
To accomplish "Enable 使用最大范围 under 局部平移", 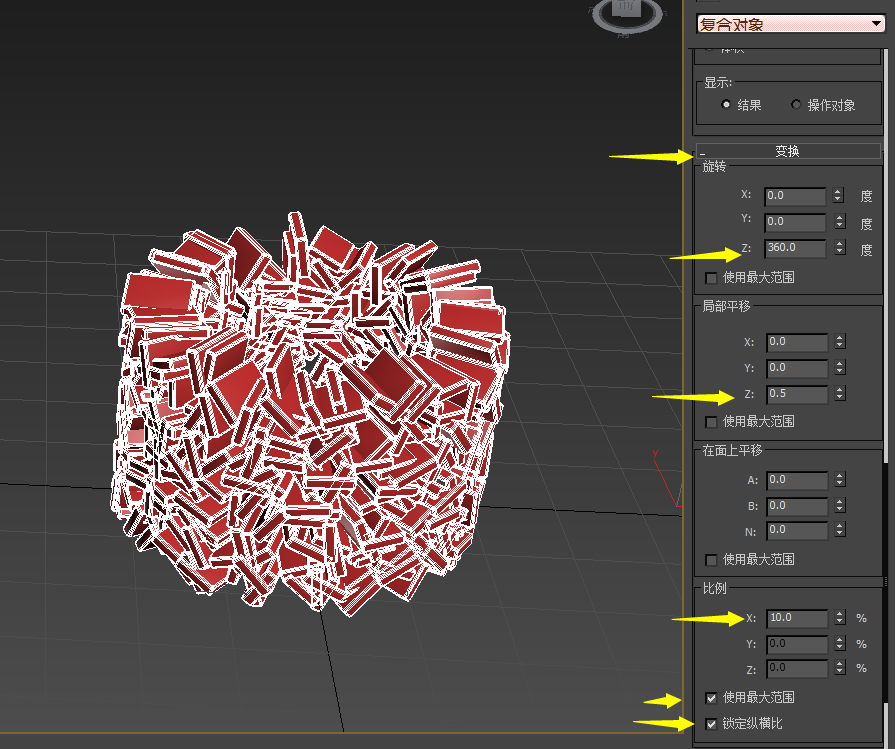I will (711, 422).
